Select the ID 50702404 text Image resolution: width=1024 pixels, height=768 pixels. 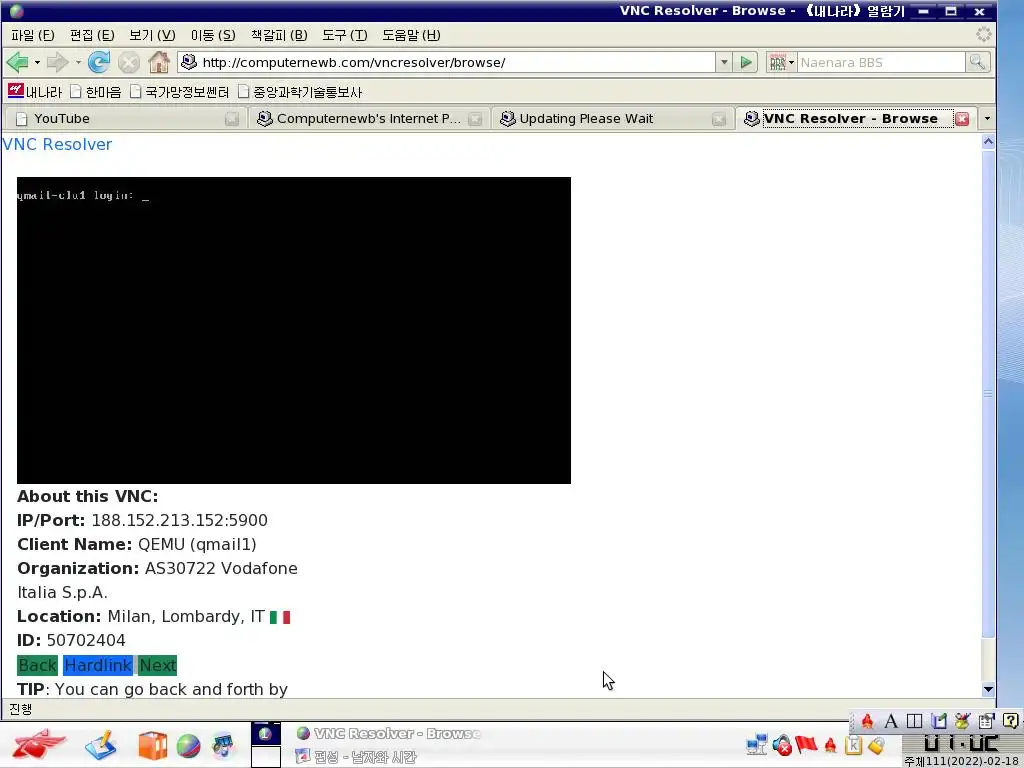86,641
